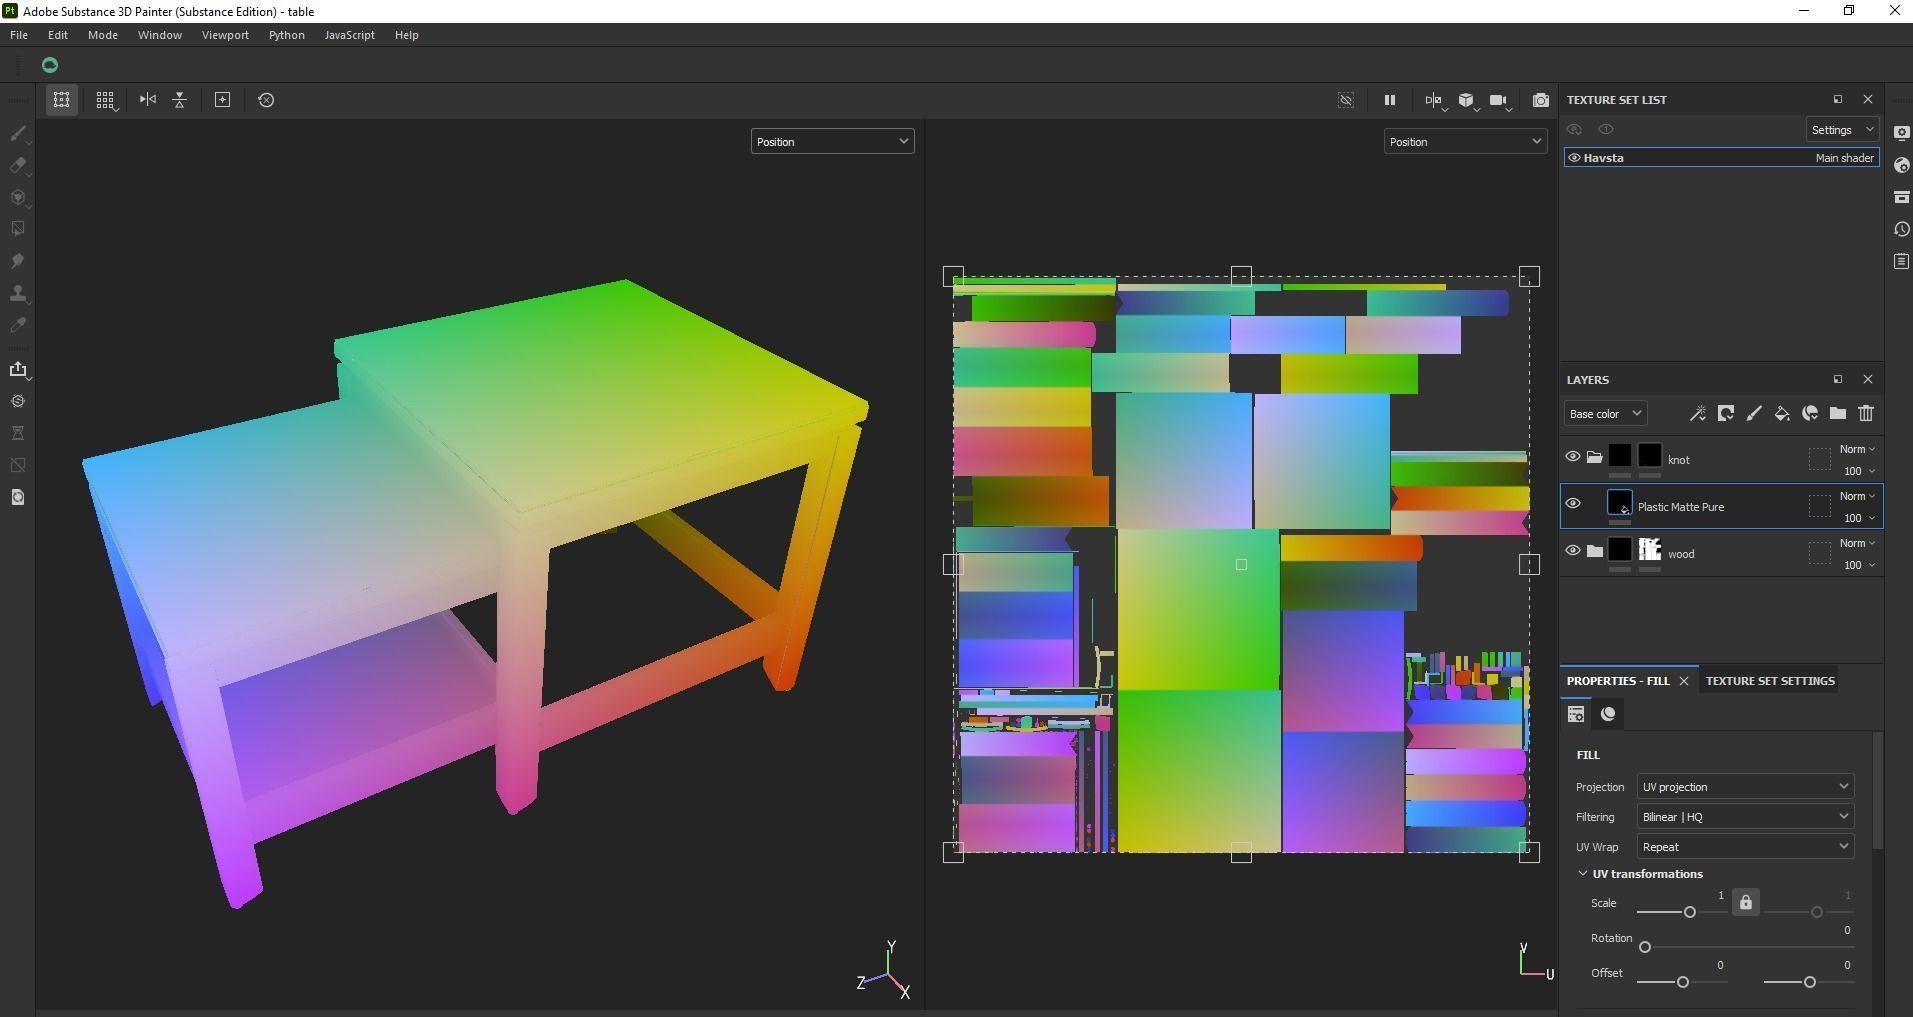The height and width of the screenshot is (1017, 1913).
Task: Hide the Plastic Matte Pure layer
Action: tap(1573, 504)
